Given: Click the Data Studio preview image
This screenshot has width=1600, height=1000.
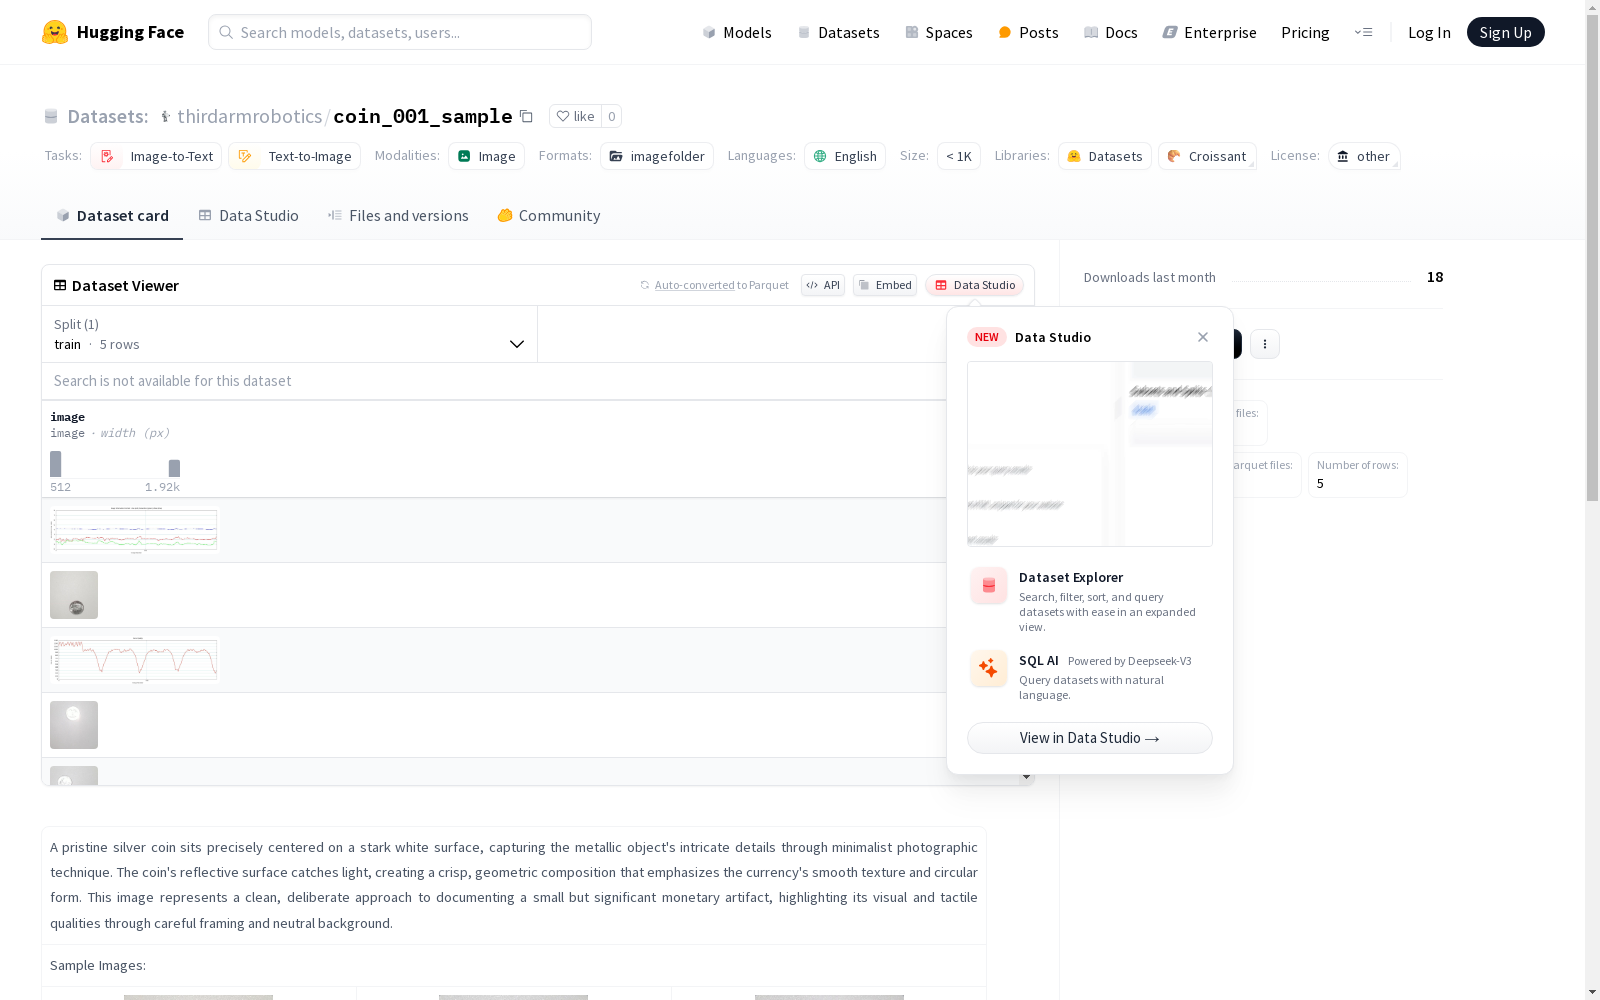Looking at the screenshot, I should point(1090,454).
